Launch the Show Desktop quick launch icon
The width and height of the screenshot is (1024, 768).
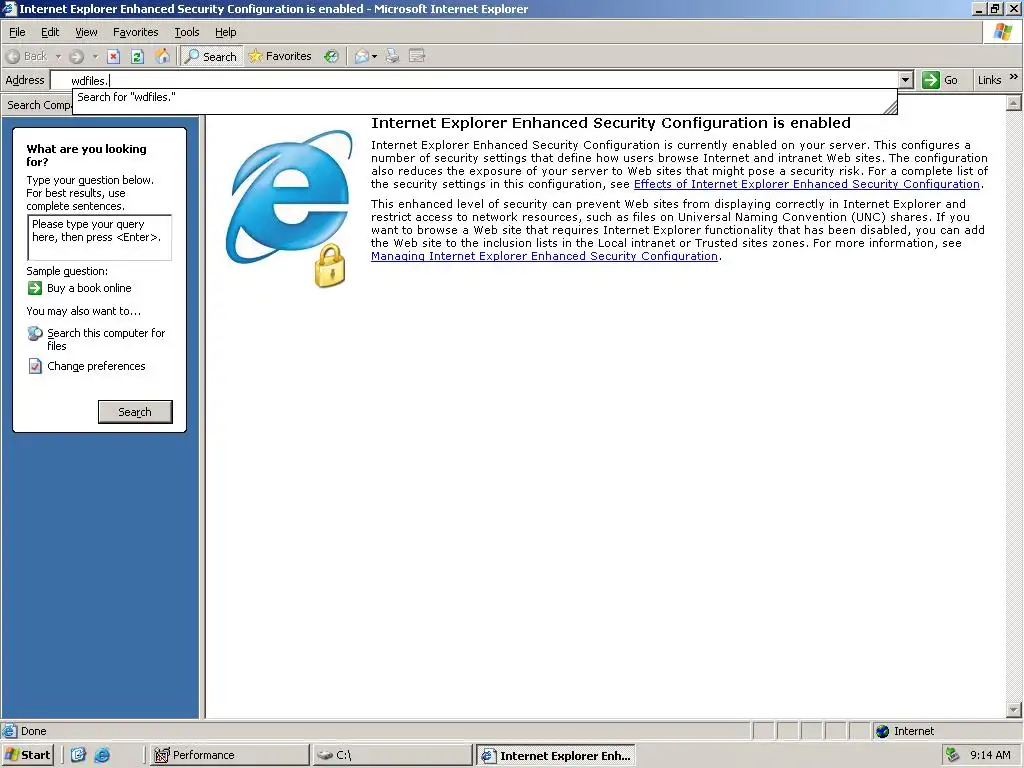[x=78, y=755]
